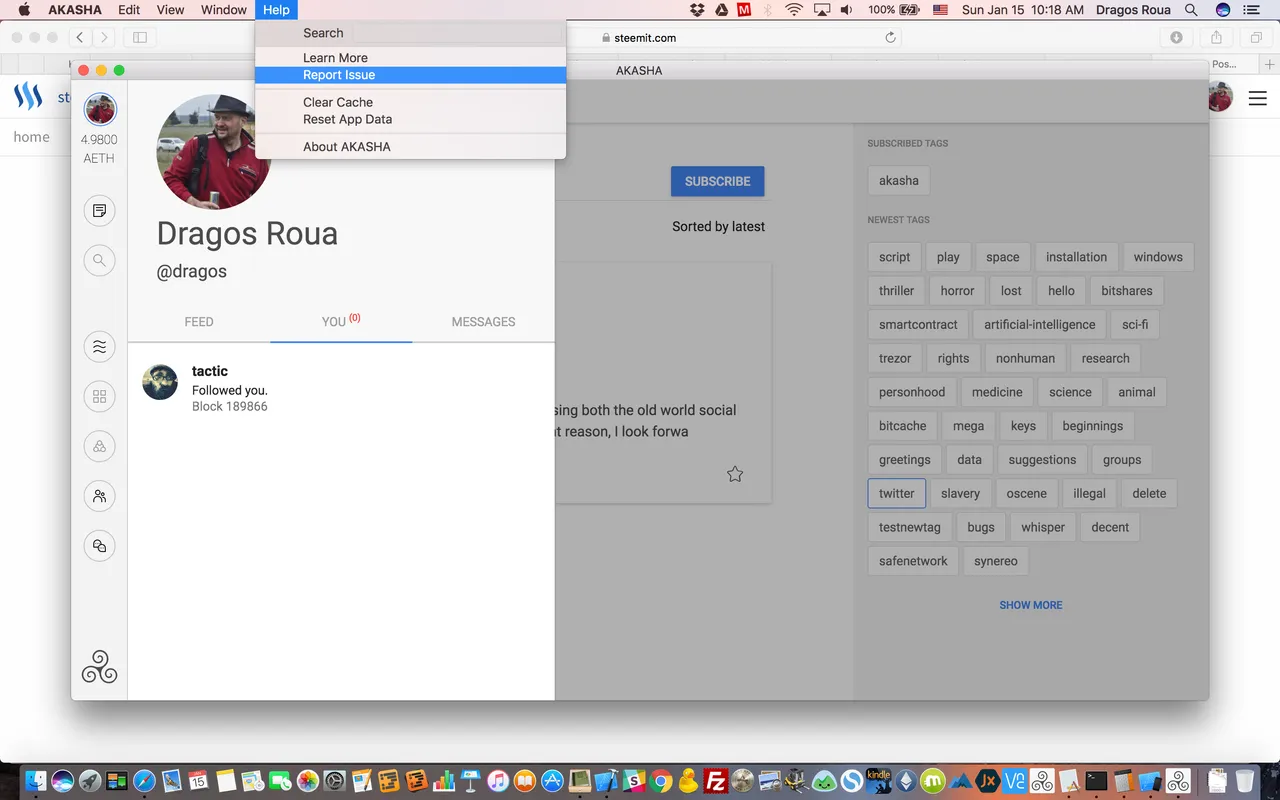Open the Window menu in the menu bar

pos(224,10)
